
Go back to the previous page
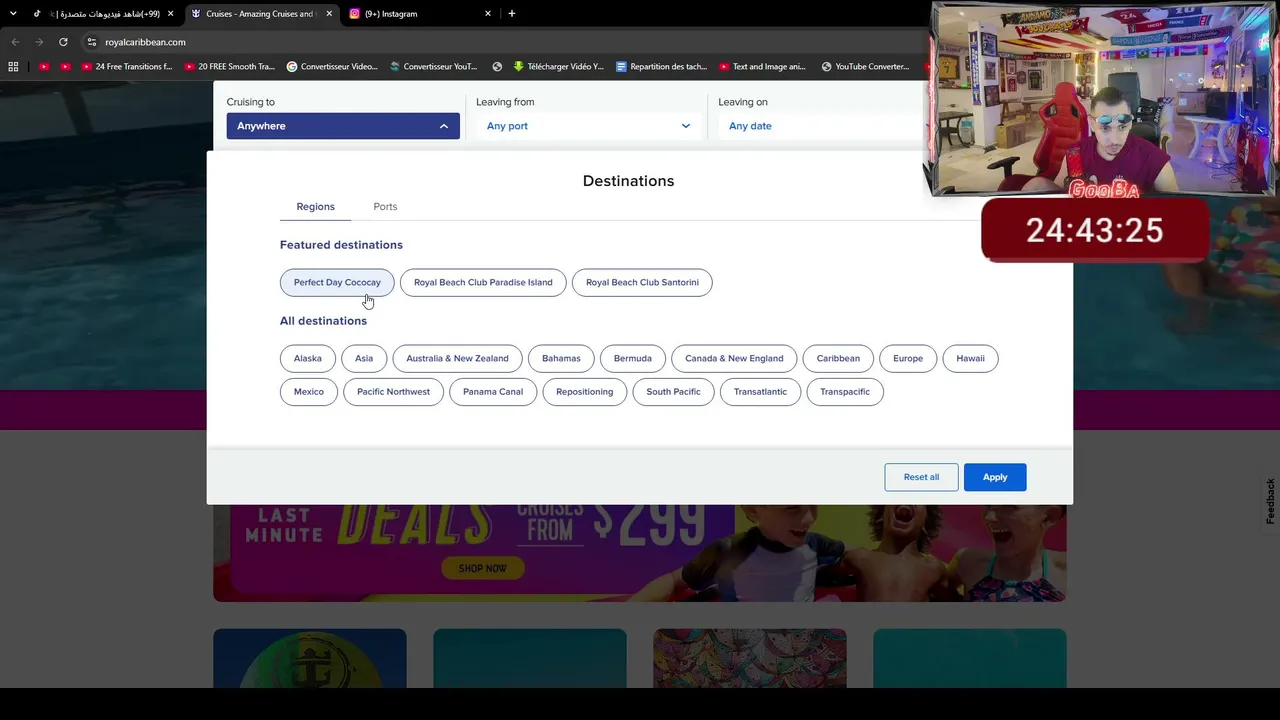pos(15,42)
